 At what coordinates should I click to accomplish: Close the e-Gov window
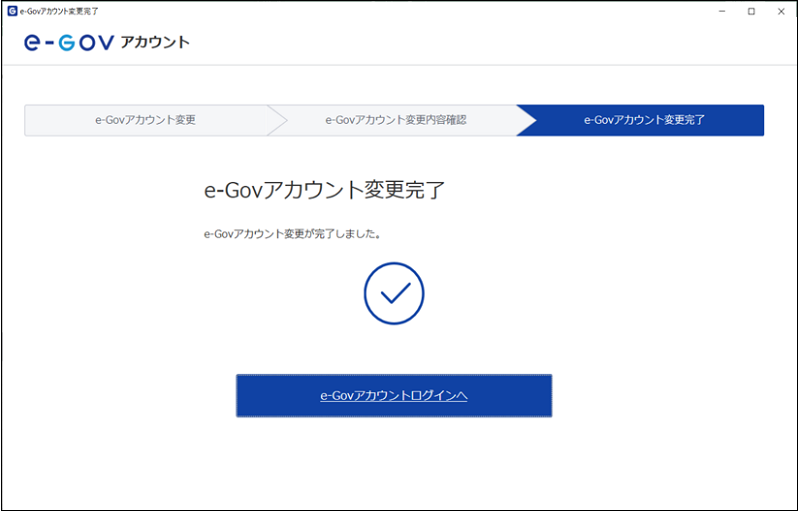(781, 11)
